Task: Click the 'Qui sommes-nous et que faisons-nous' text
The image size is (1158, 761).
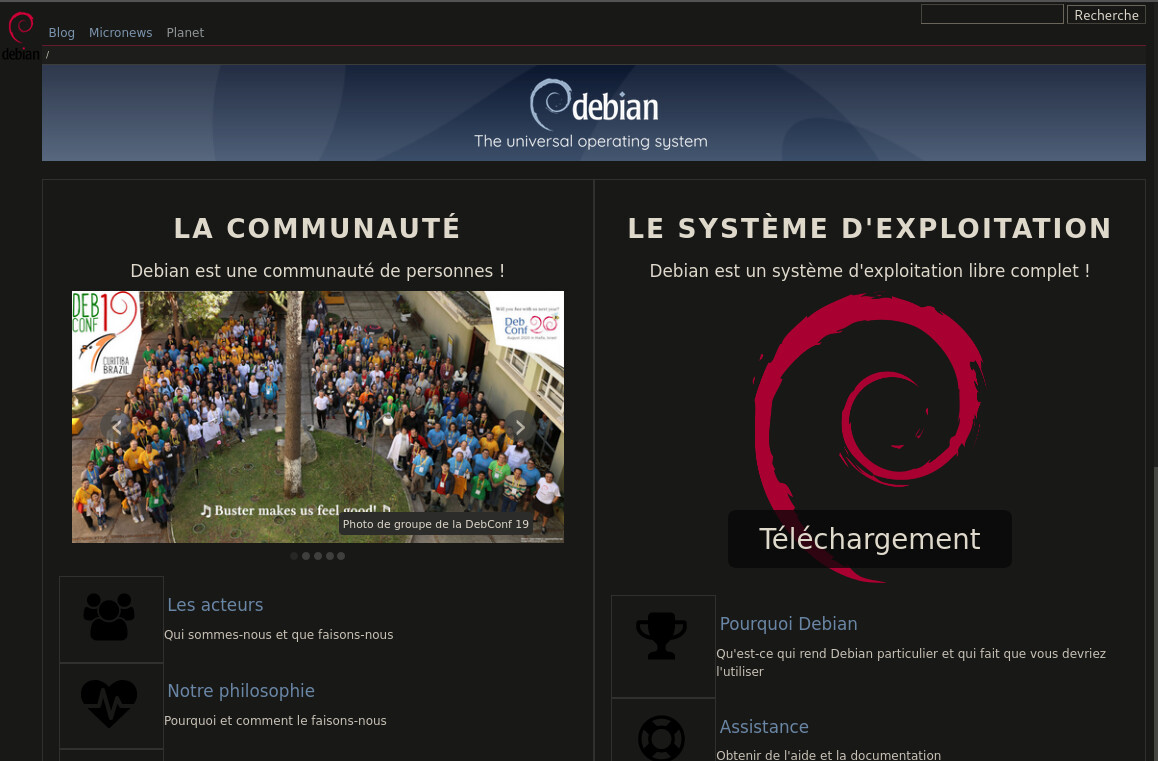Action: 278,635
